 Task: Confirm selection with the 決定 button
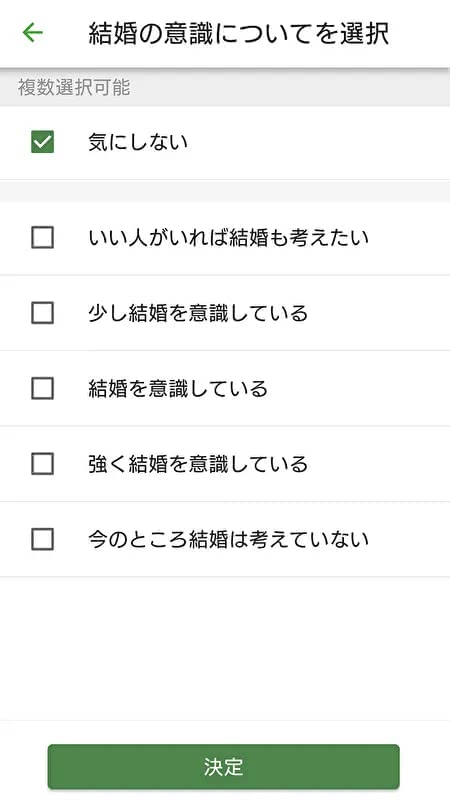coord(223,767)
